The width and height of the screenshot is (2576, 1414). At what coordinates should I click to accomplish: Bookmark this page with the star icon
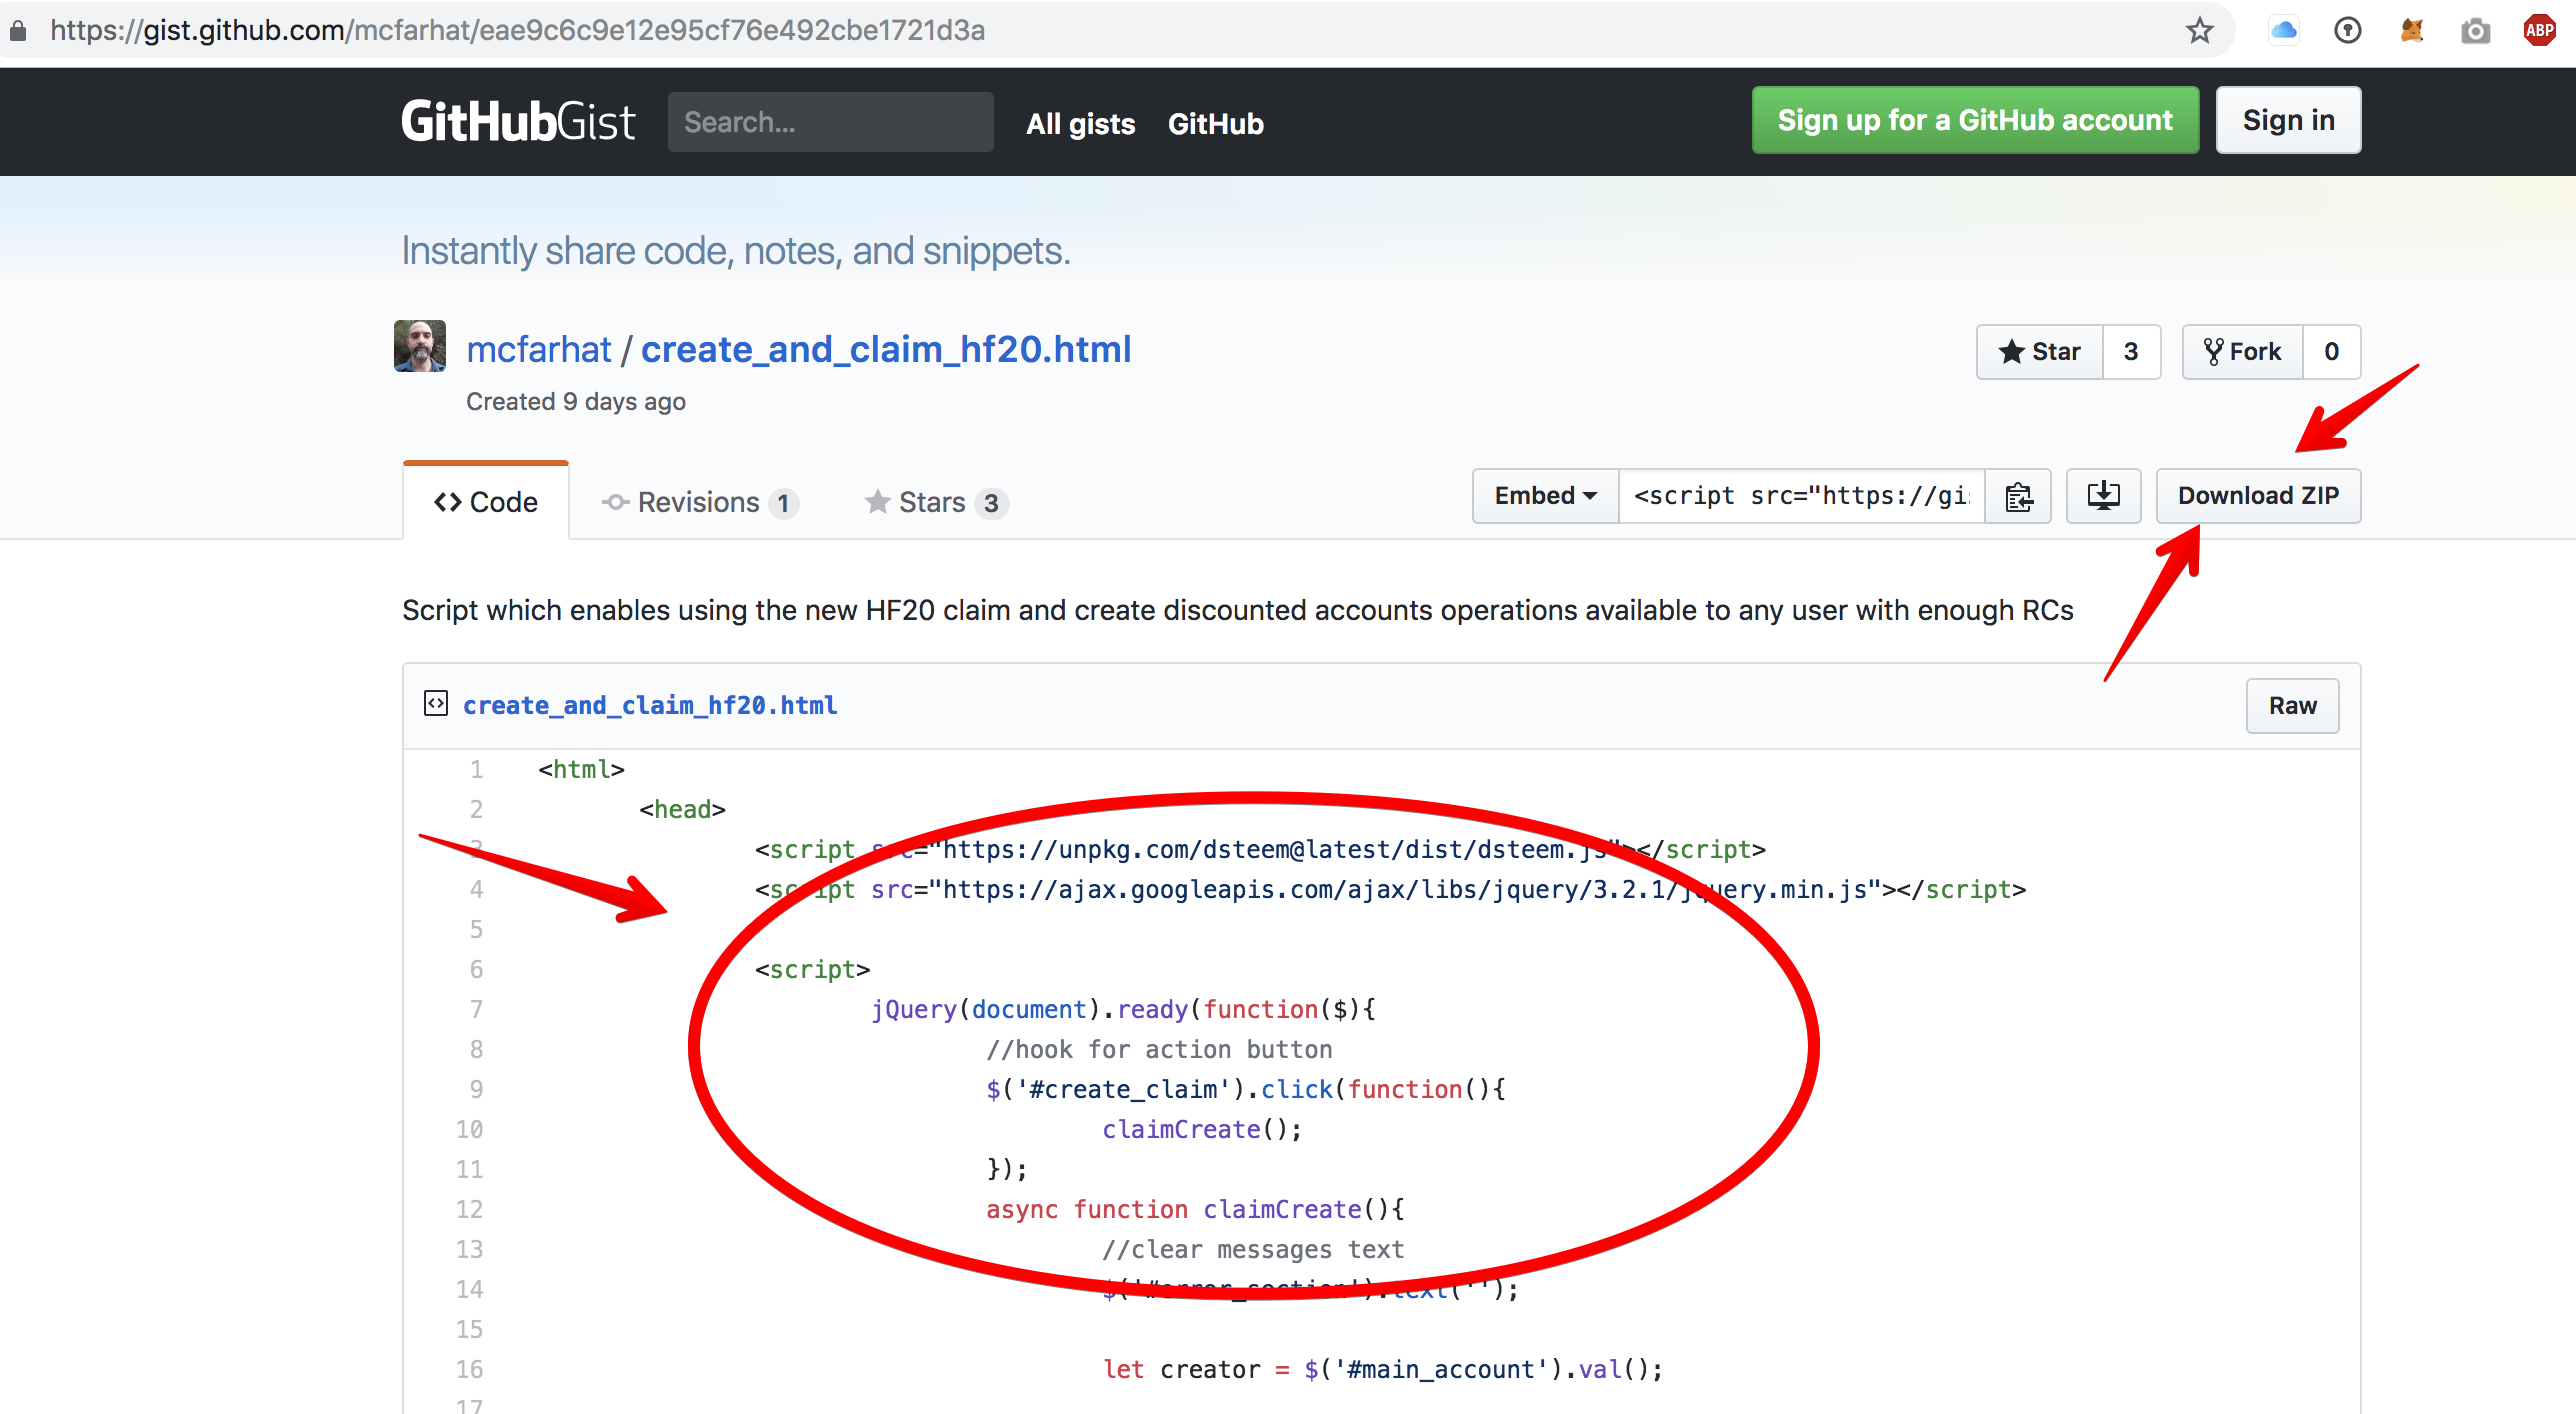[x=2199, y=31]
